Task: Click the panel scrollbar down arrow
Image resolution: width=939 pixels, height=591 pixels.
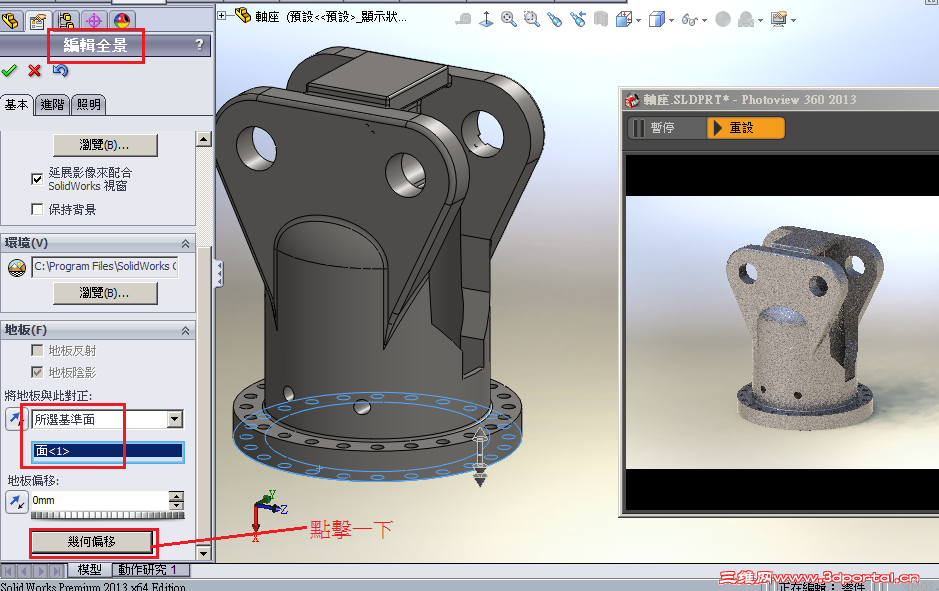Action: 204,553
